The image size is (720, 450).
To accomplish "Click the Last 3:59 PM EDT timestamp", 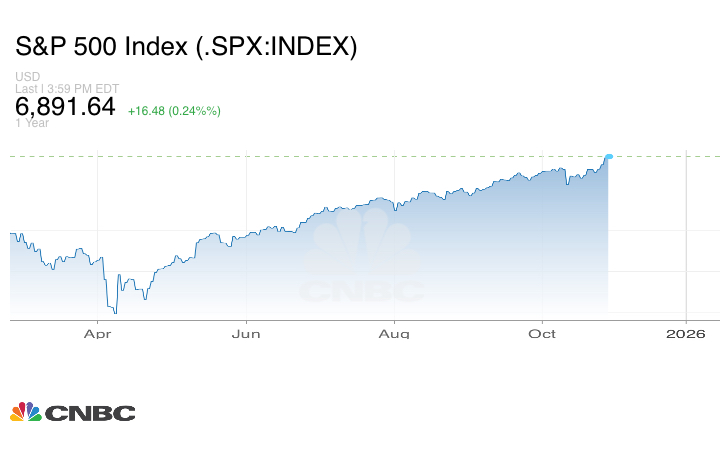I will 67,88.
